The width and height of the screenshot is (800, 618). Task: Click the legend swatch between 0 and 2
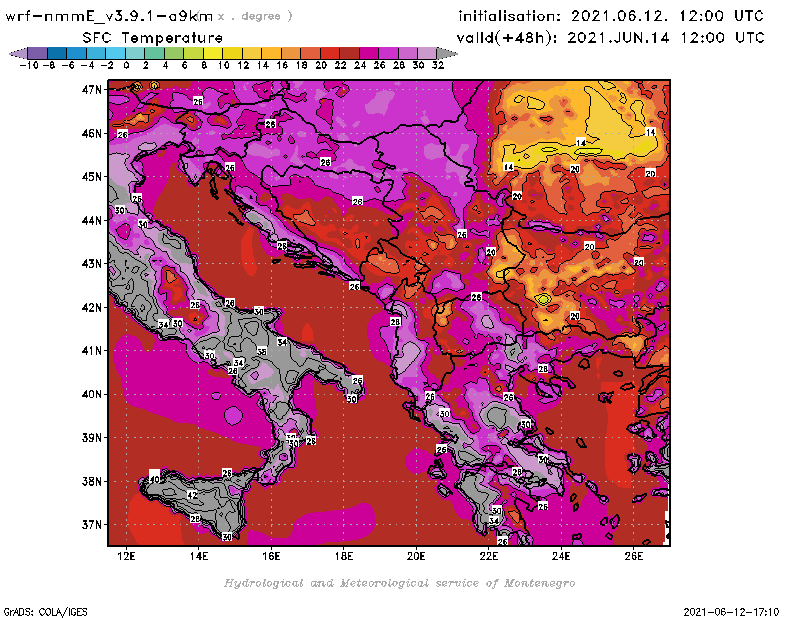[x=135, y=53]
